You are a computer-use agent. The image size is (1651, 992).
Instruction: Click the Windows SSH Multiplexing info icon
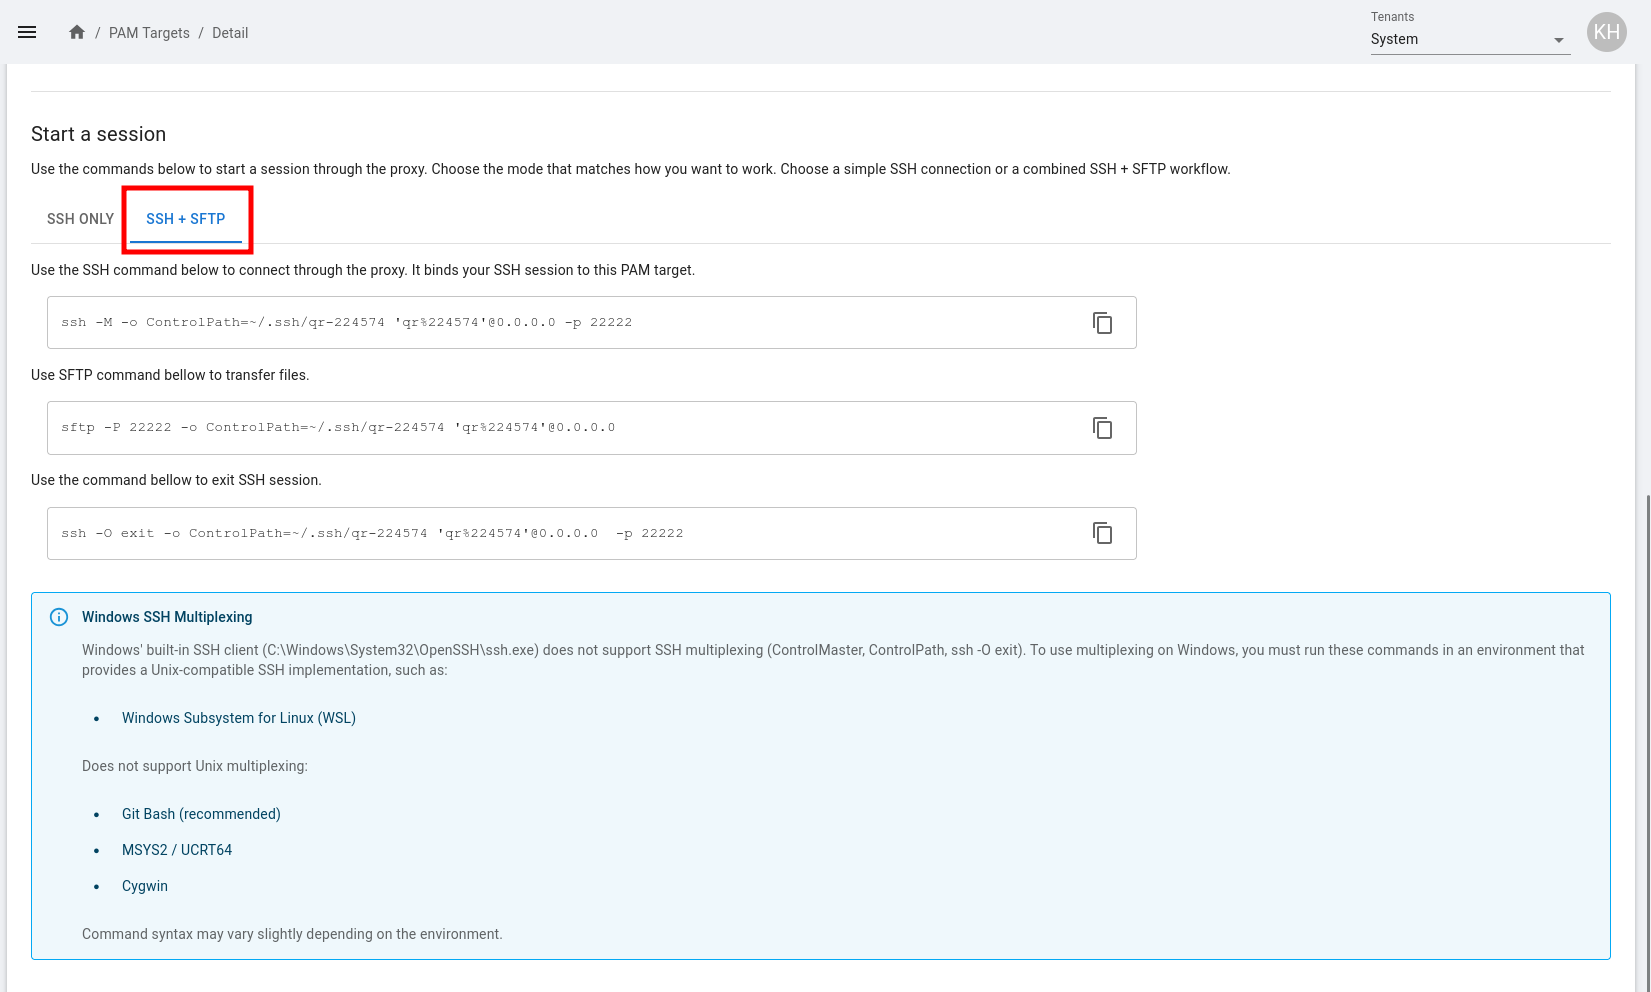(59, 617)
